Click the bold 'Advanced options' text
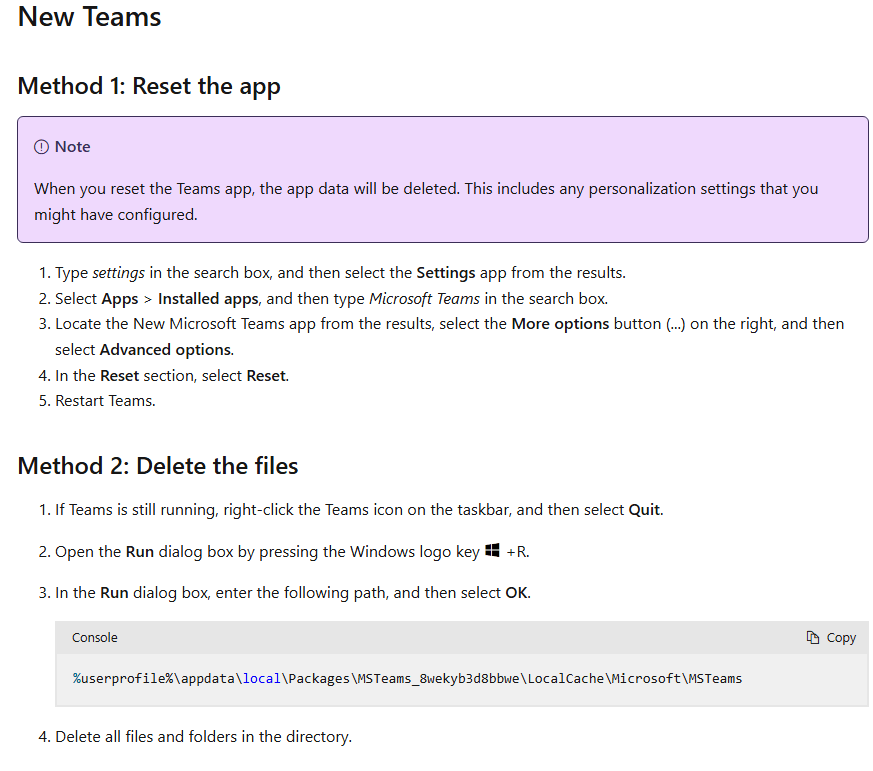 (x=165, y=350)
